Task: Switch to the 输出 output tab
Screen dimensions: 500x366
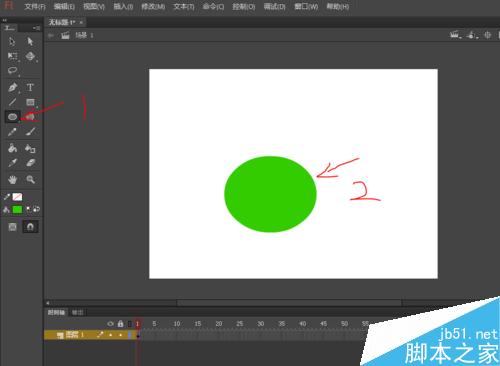Action: click(x=78, y=312)
